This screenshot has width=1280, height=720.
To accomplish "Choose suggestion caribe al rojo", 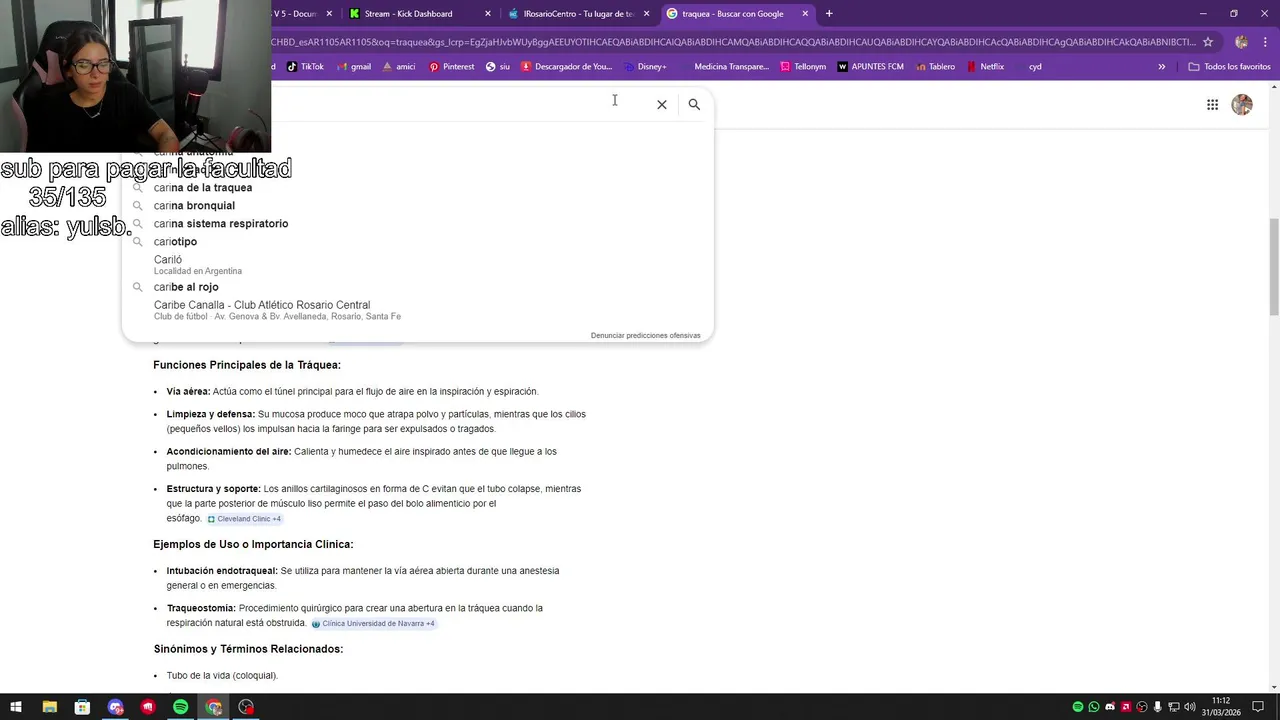I will click(x=418, y=287).
